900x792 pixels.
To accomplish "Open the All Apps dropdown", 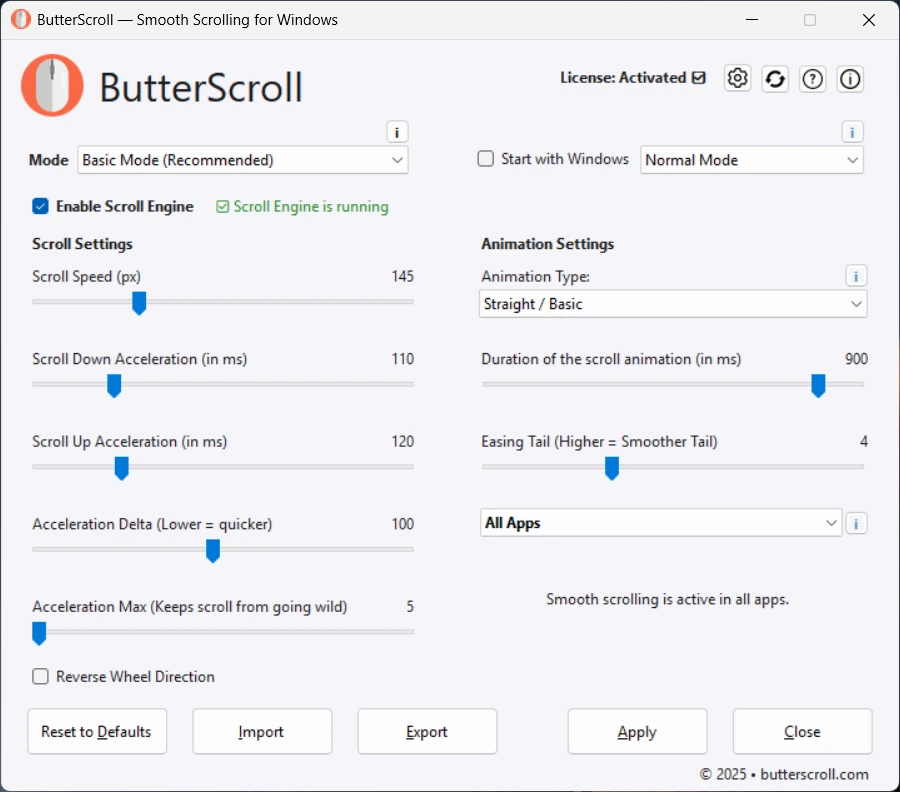I will coord(661,523).
